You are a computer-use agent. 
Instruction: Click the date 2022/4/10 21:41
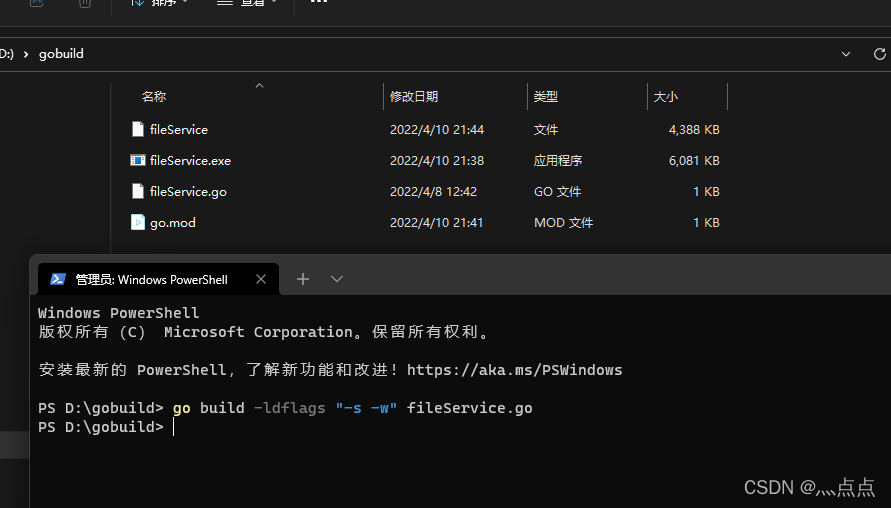coord(436,223)
